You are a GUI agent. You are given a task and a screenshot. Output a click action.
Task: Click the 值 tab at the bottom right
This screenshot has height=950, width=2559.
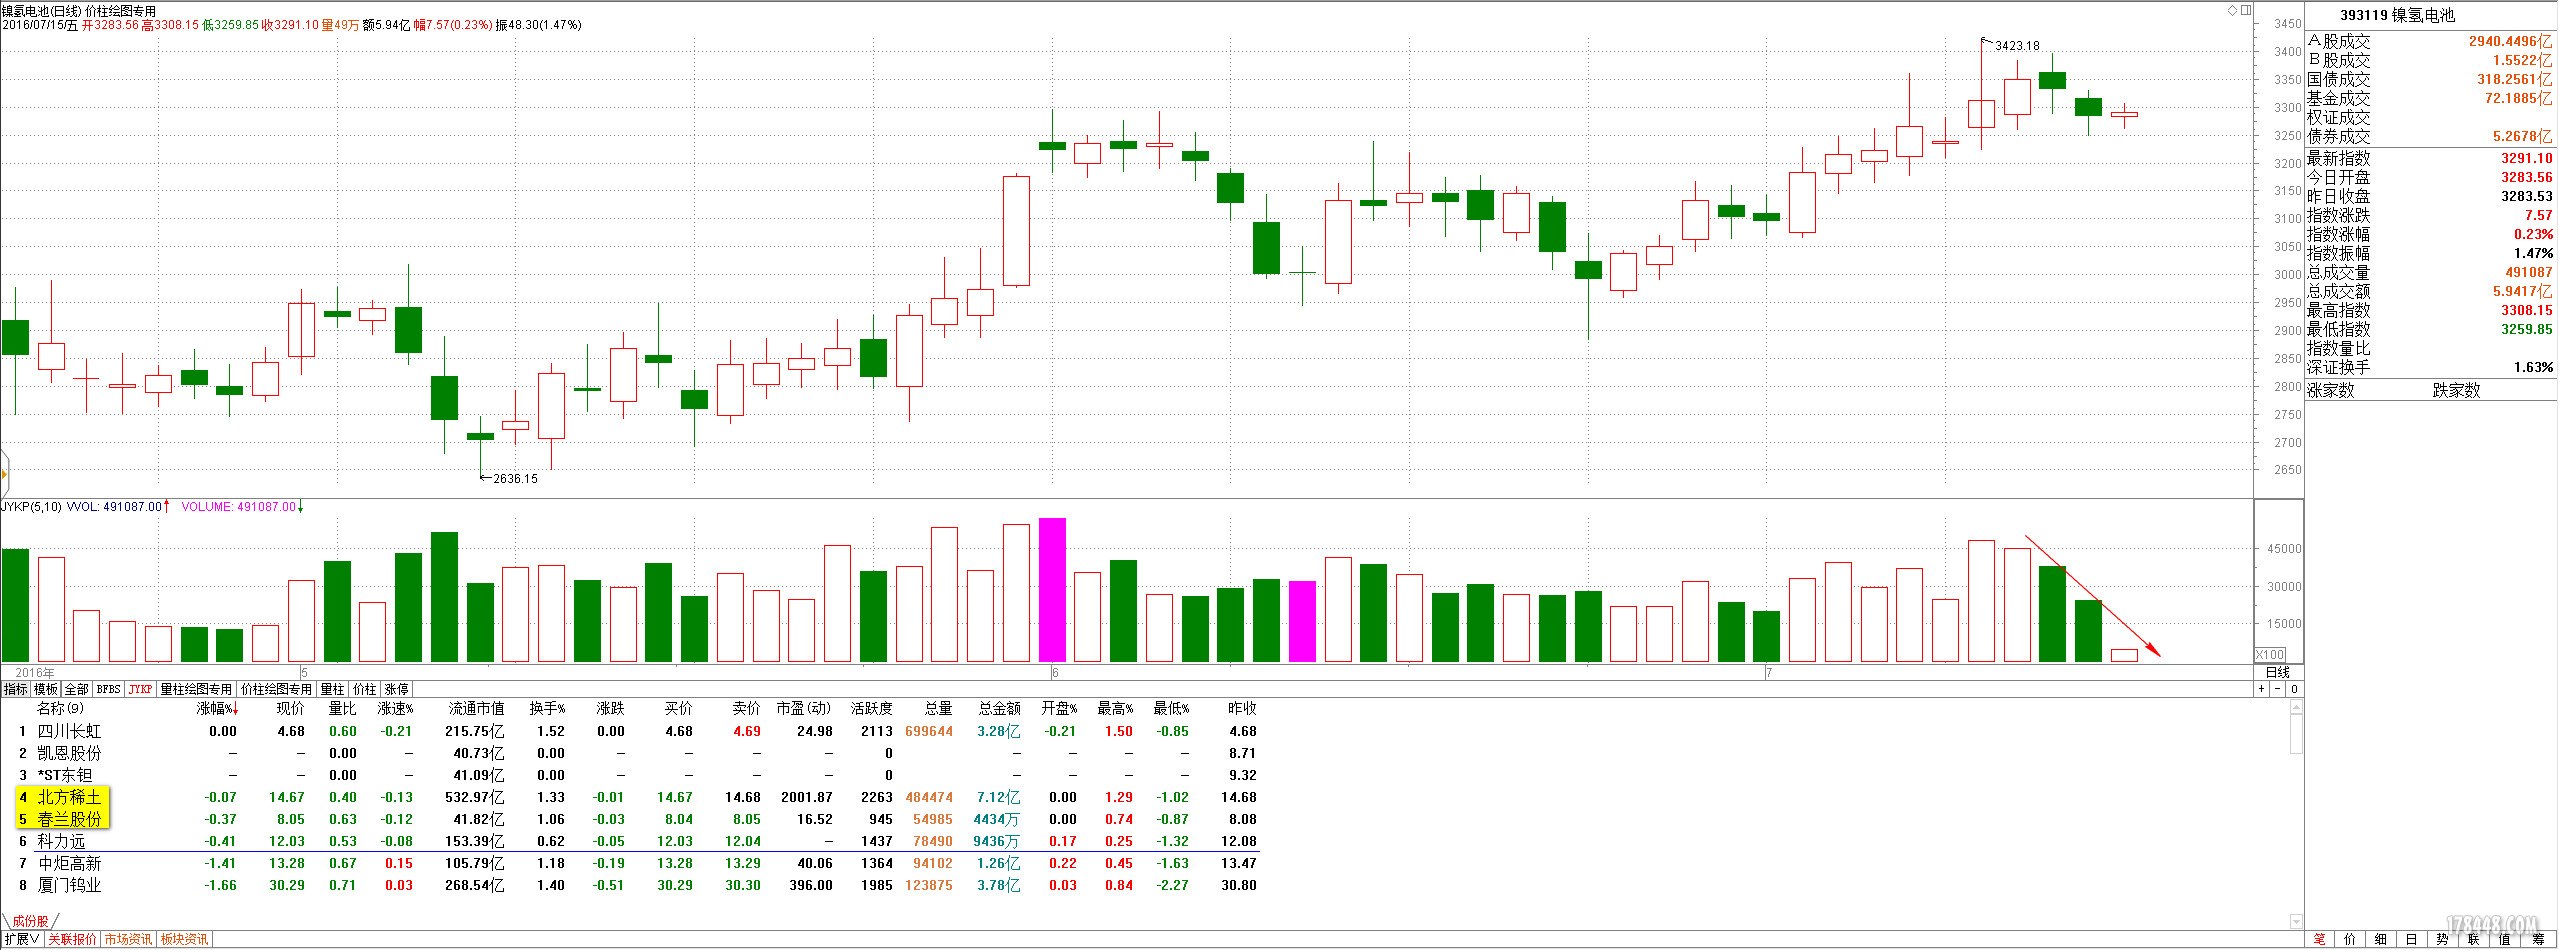(2506, 940)
